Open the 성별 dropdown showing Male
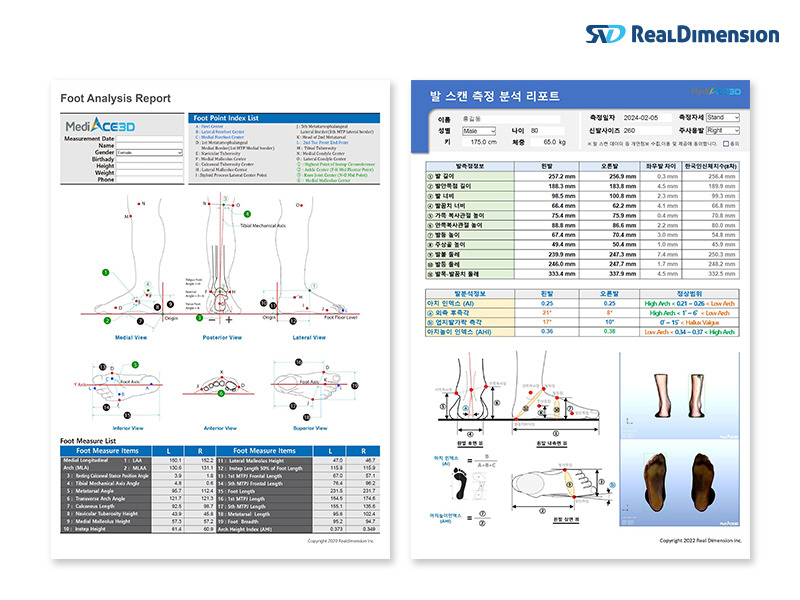 click(x=480, y=130)
